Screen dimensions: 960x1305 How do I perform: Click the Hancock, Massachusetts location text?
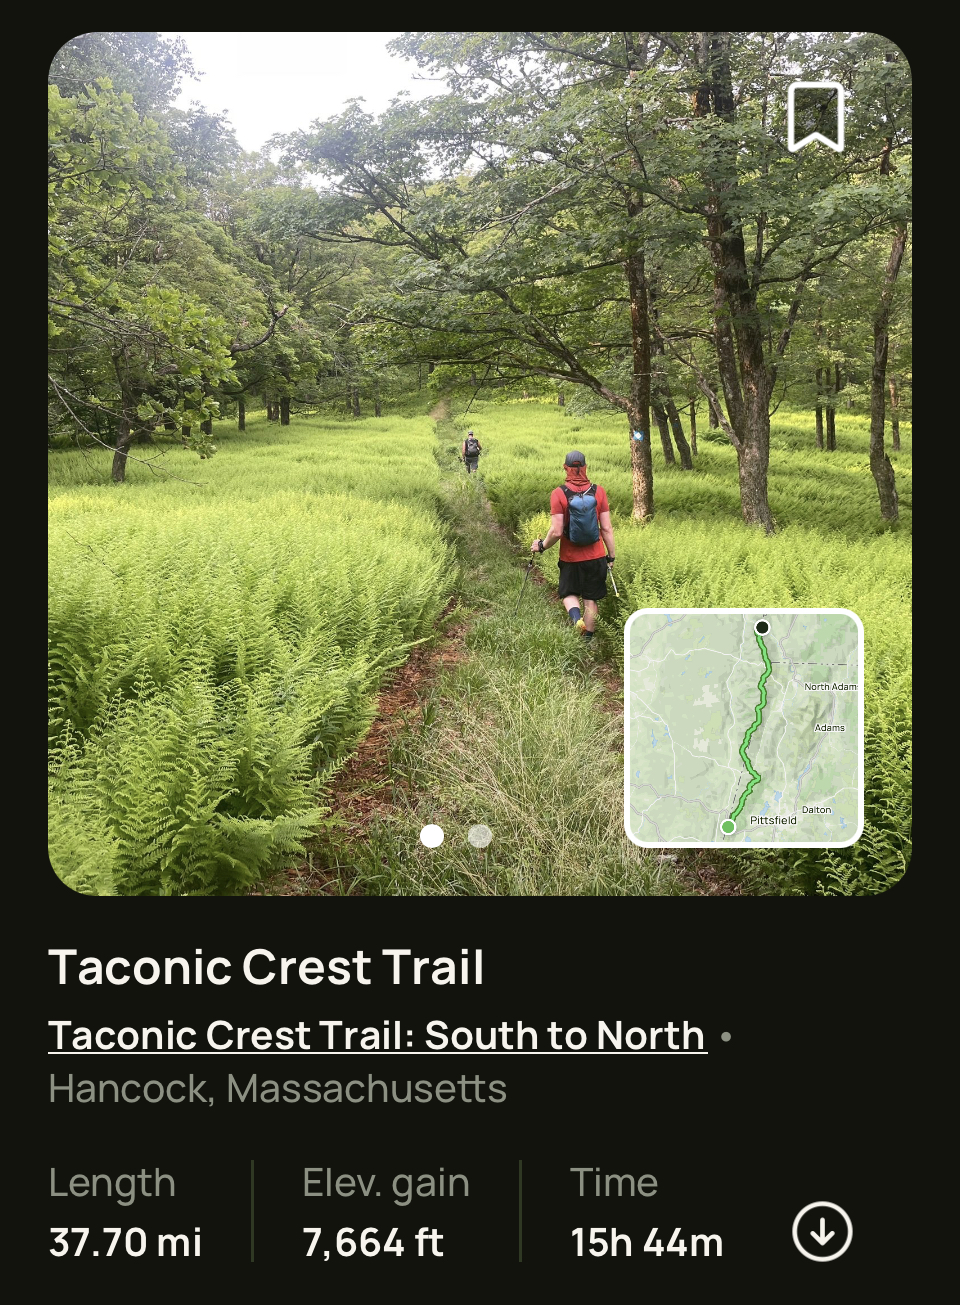tap(277, 1089)
